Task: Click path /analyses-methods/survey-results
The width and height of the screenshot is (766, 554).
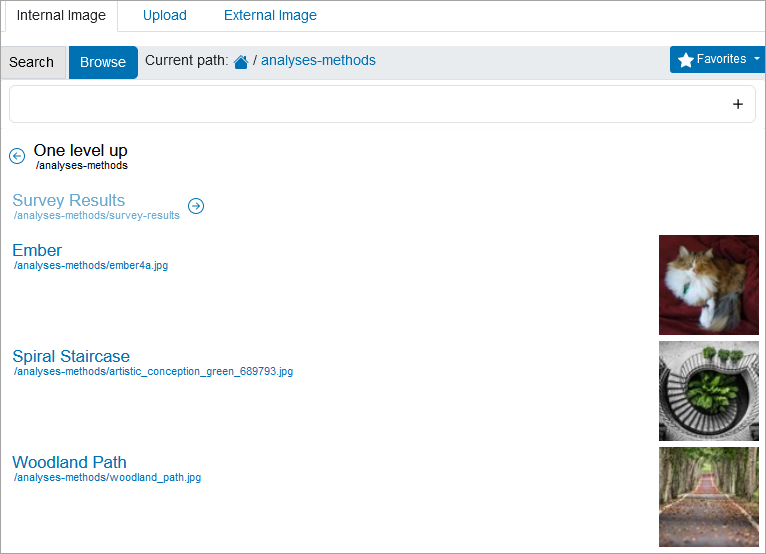Action: point(97,215)
